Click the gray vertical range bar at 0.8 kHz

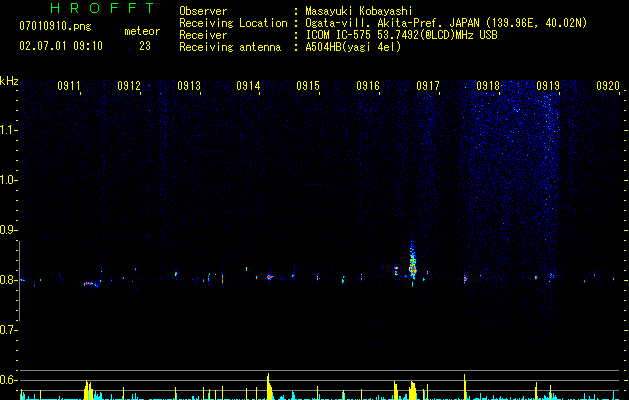pos(19,281)
